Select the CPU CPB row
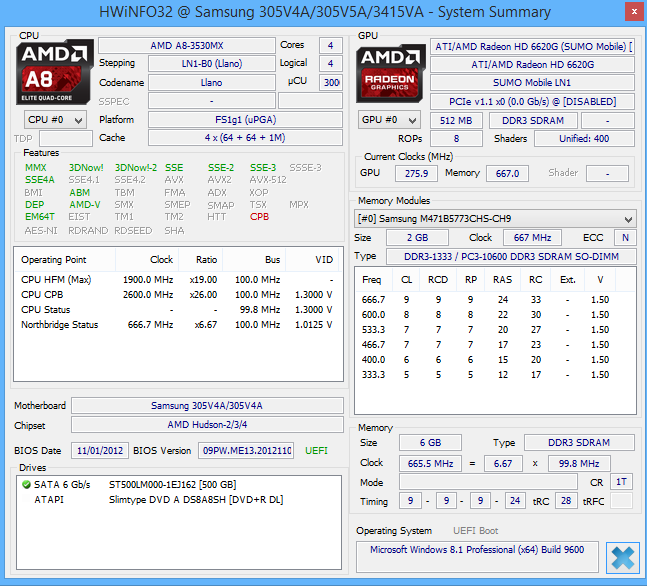The height and width of the screenshot is (586, 647). point(177,295)
